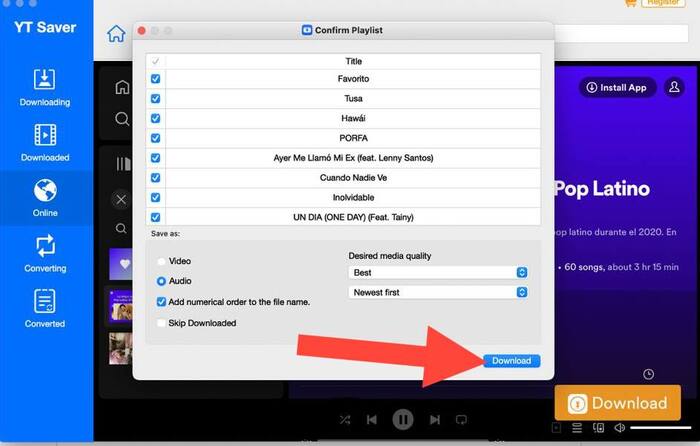The image size is (700, 446).
Task: Click the clock duration icon in track header
Action: tap(649, 374)
